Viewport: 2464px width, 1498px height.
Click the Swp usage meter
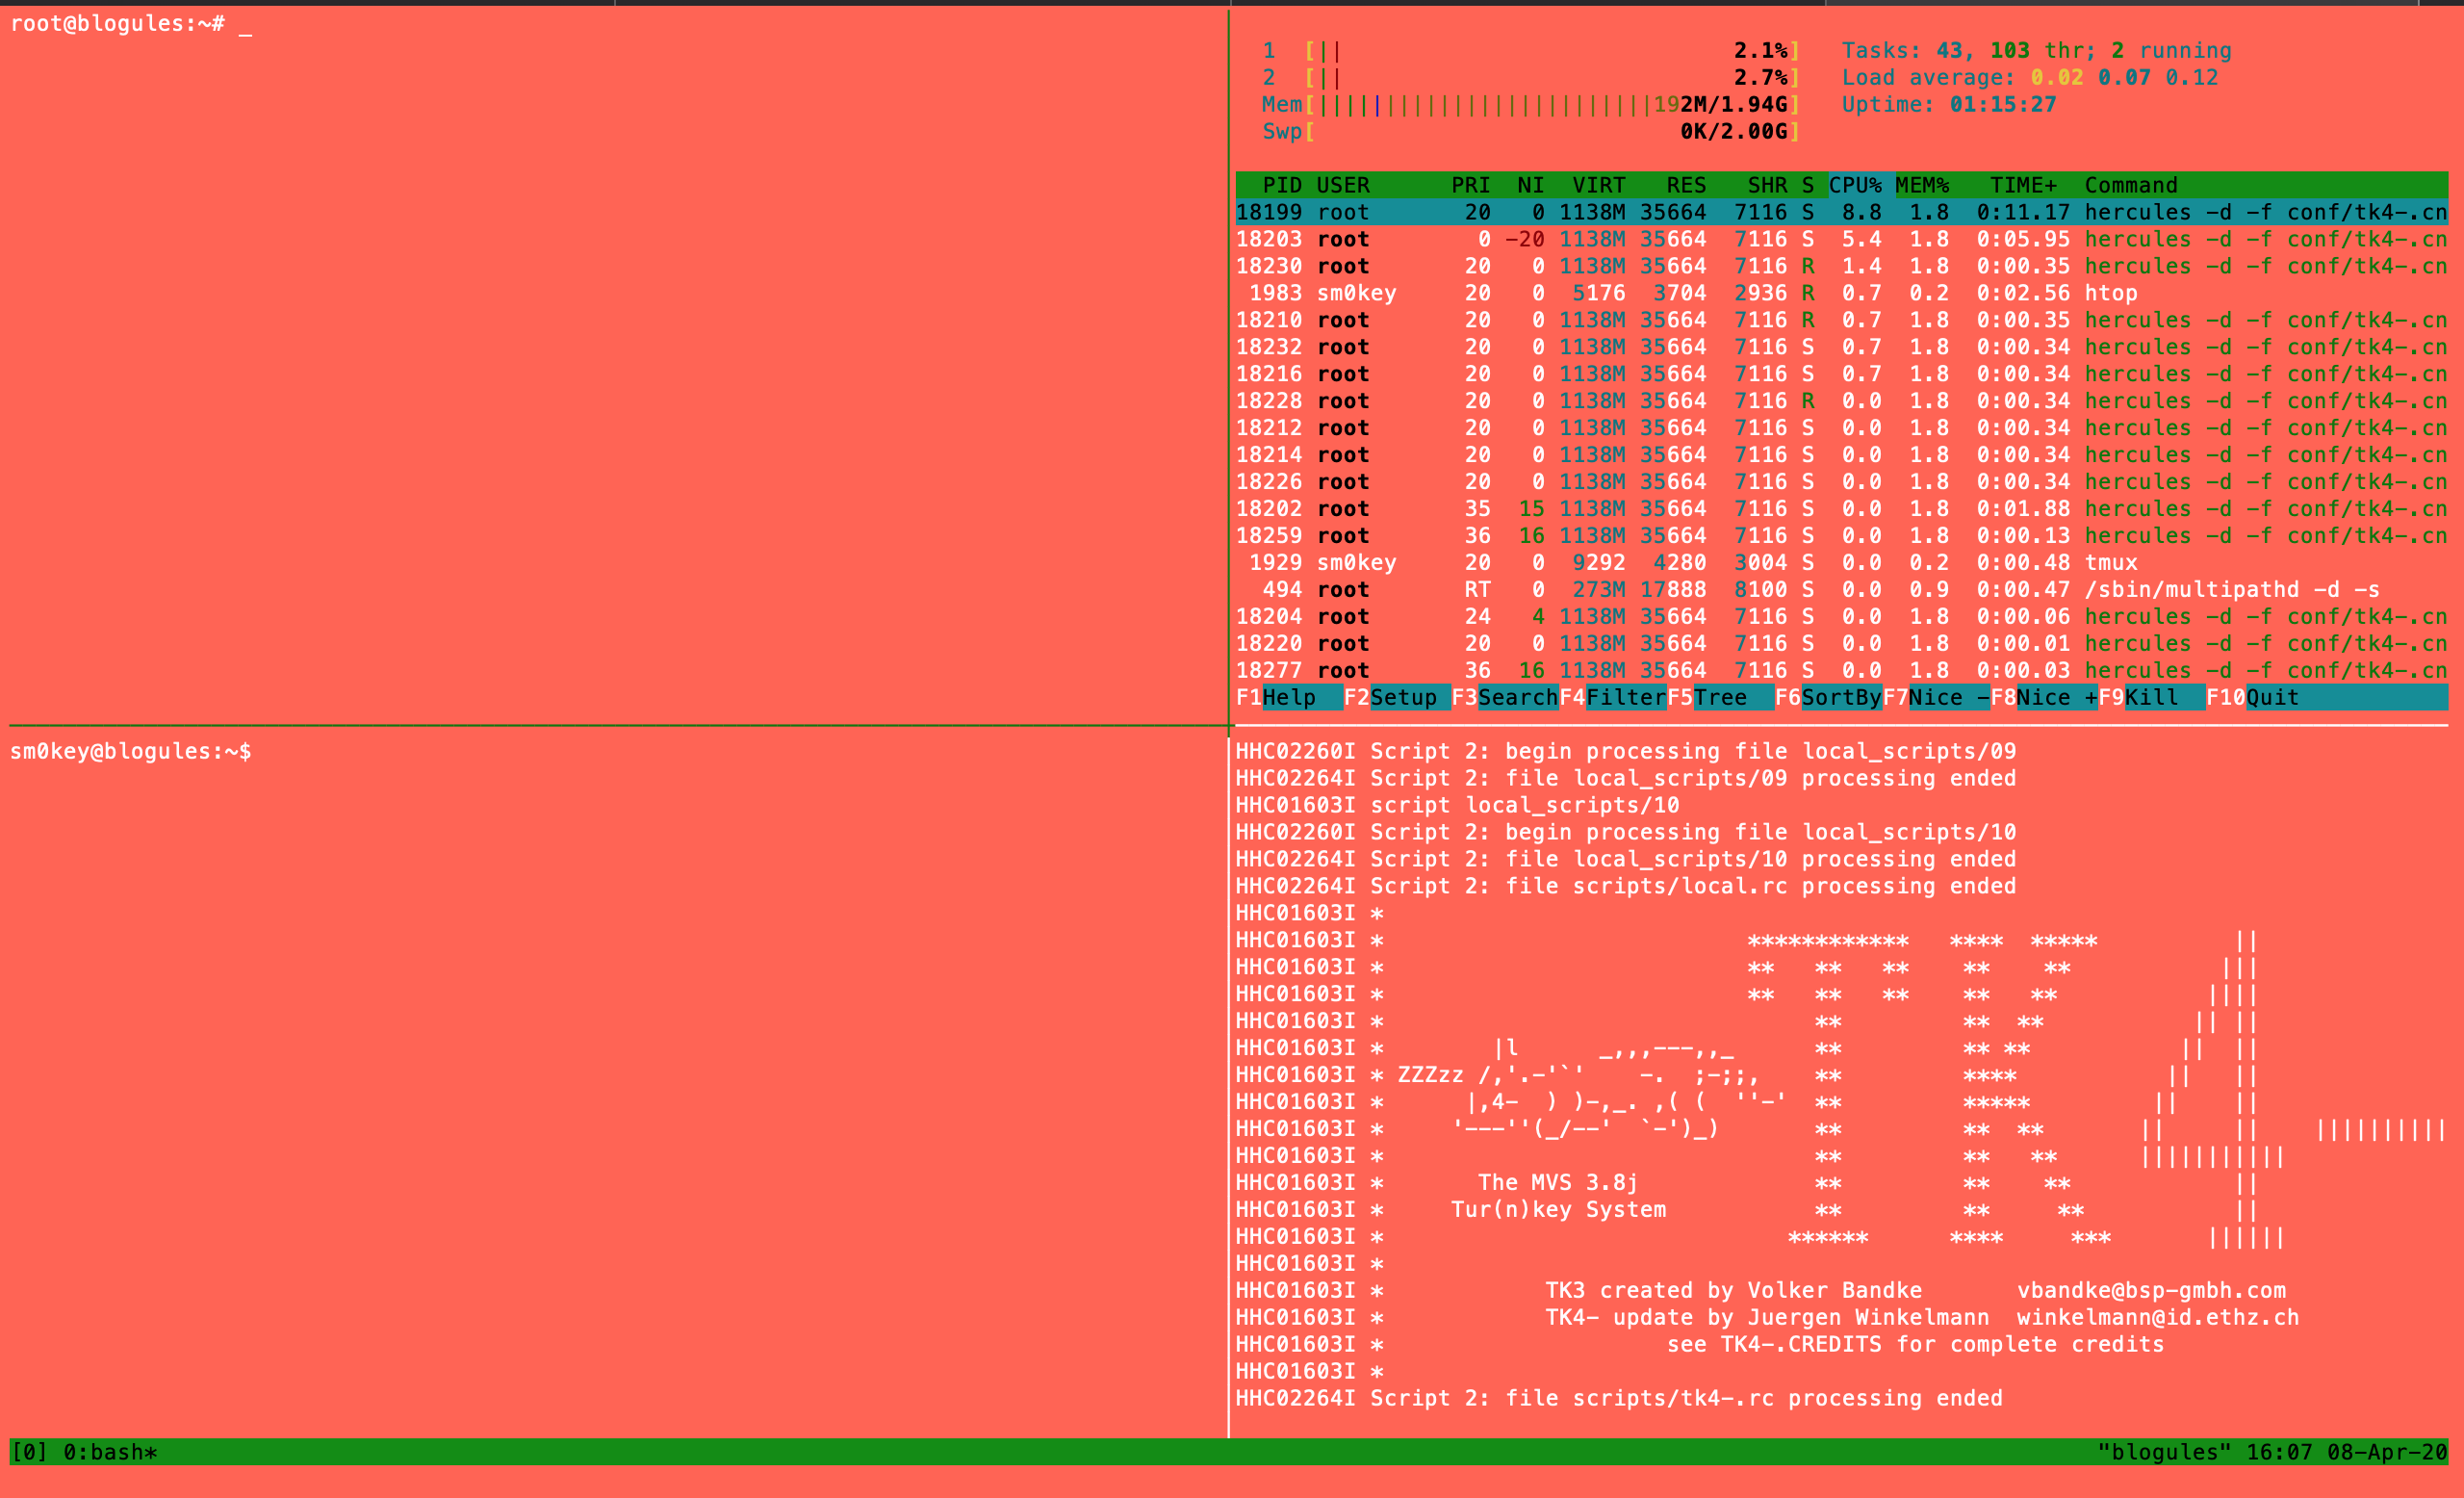1531,132
